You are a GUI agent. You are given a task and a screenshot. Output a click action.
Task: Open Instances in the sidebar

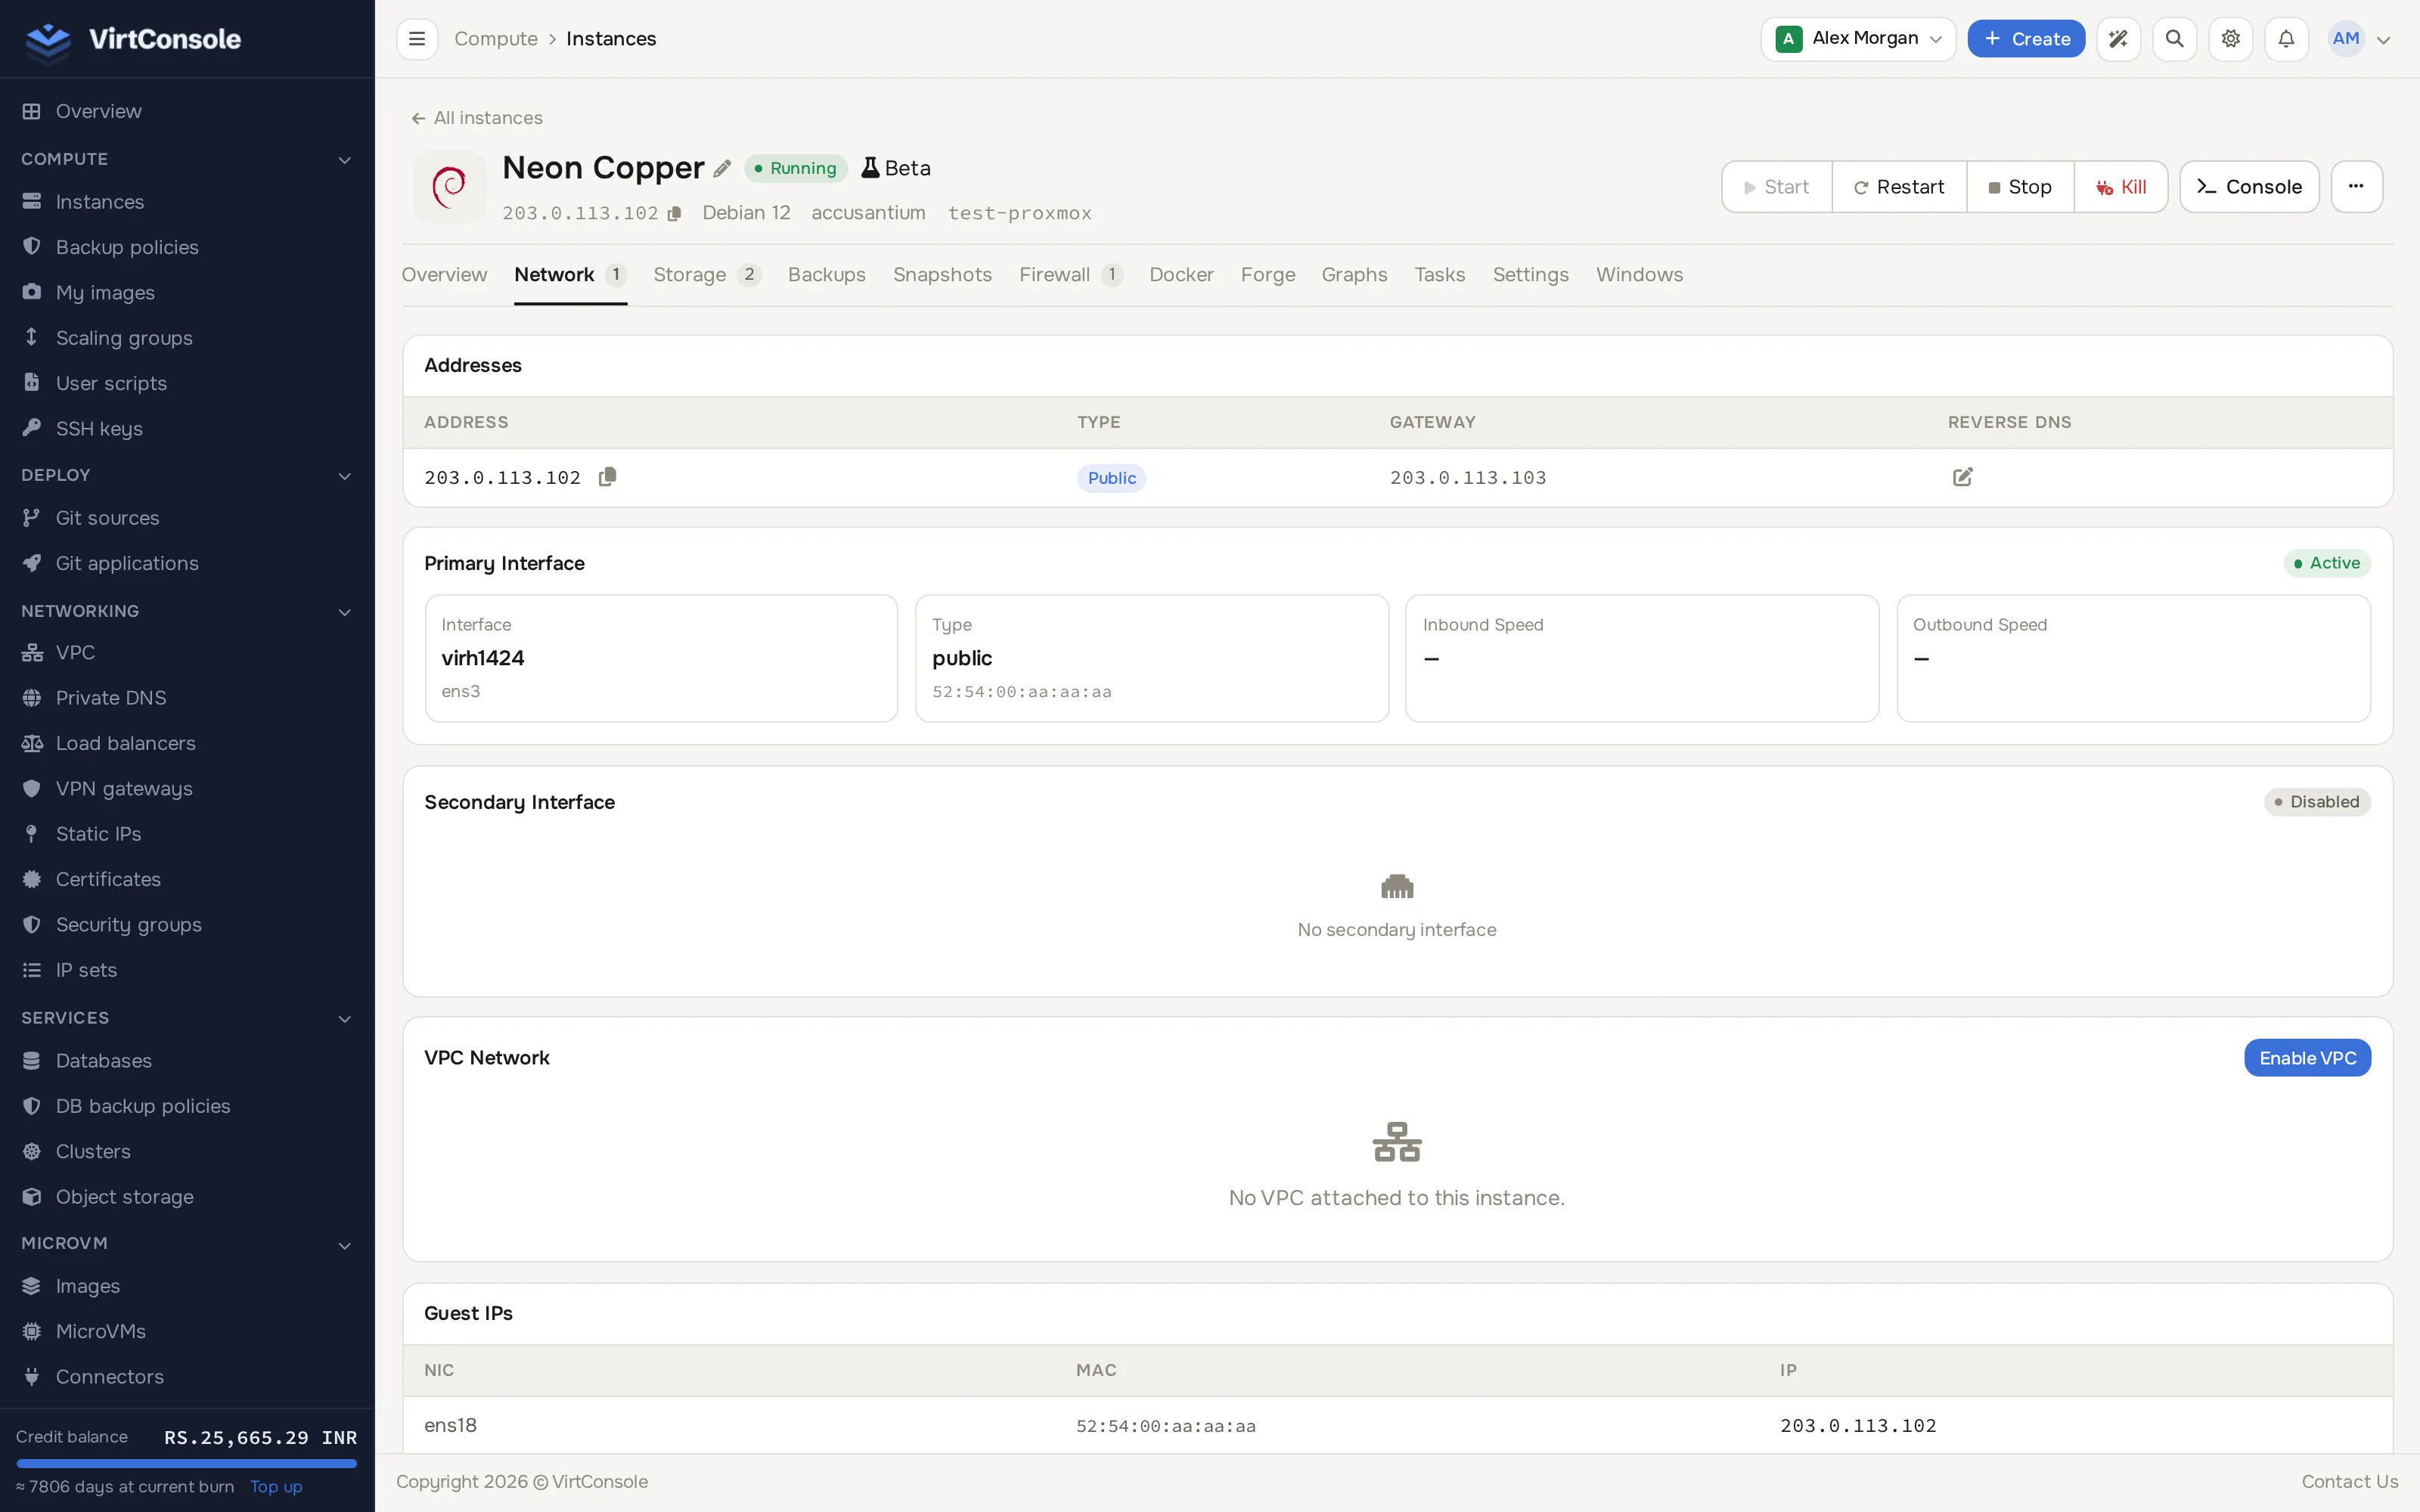pos(100,202)
